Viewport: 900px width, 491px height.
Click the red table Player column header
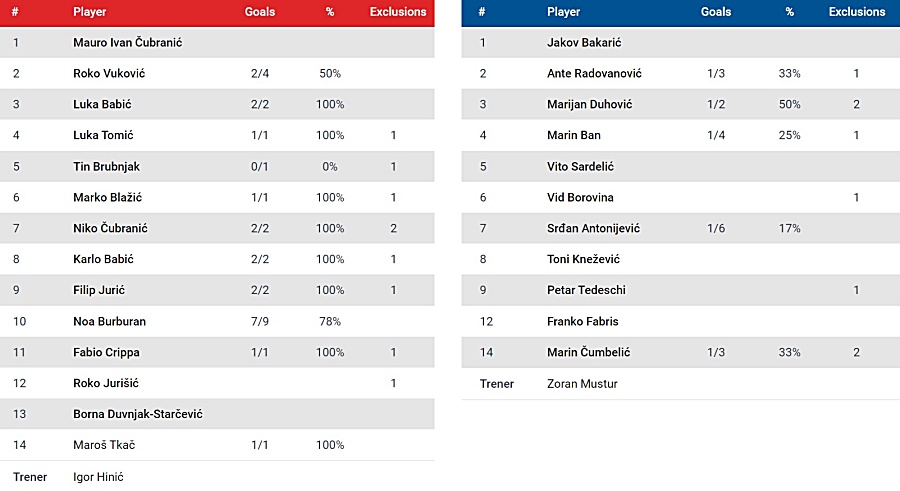[x=90, y=11]
